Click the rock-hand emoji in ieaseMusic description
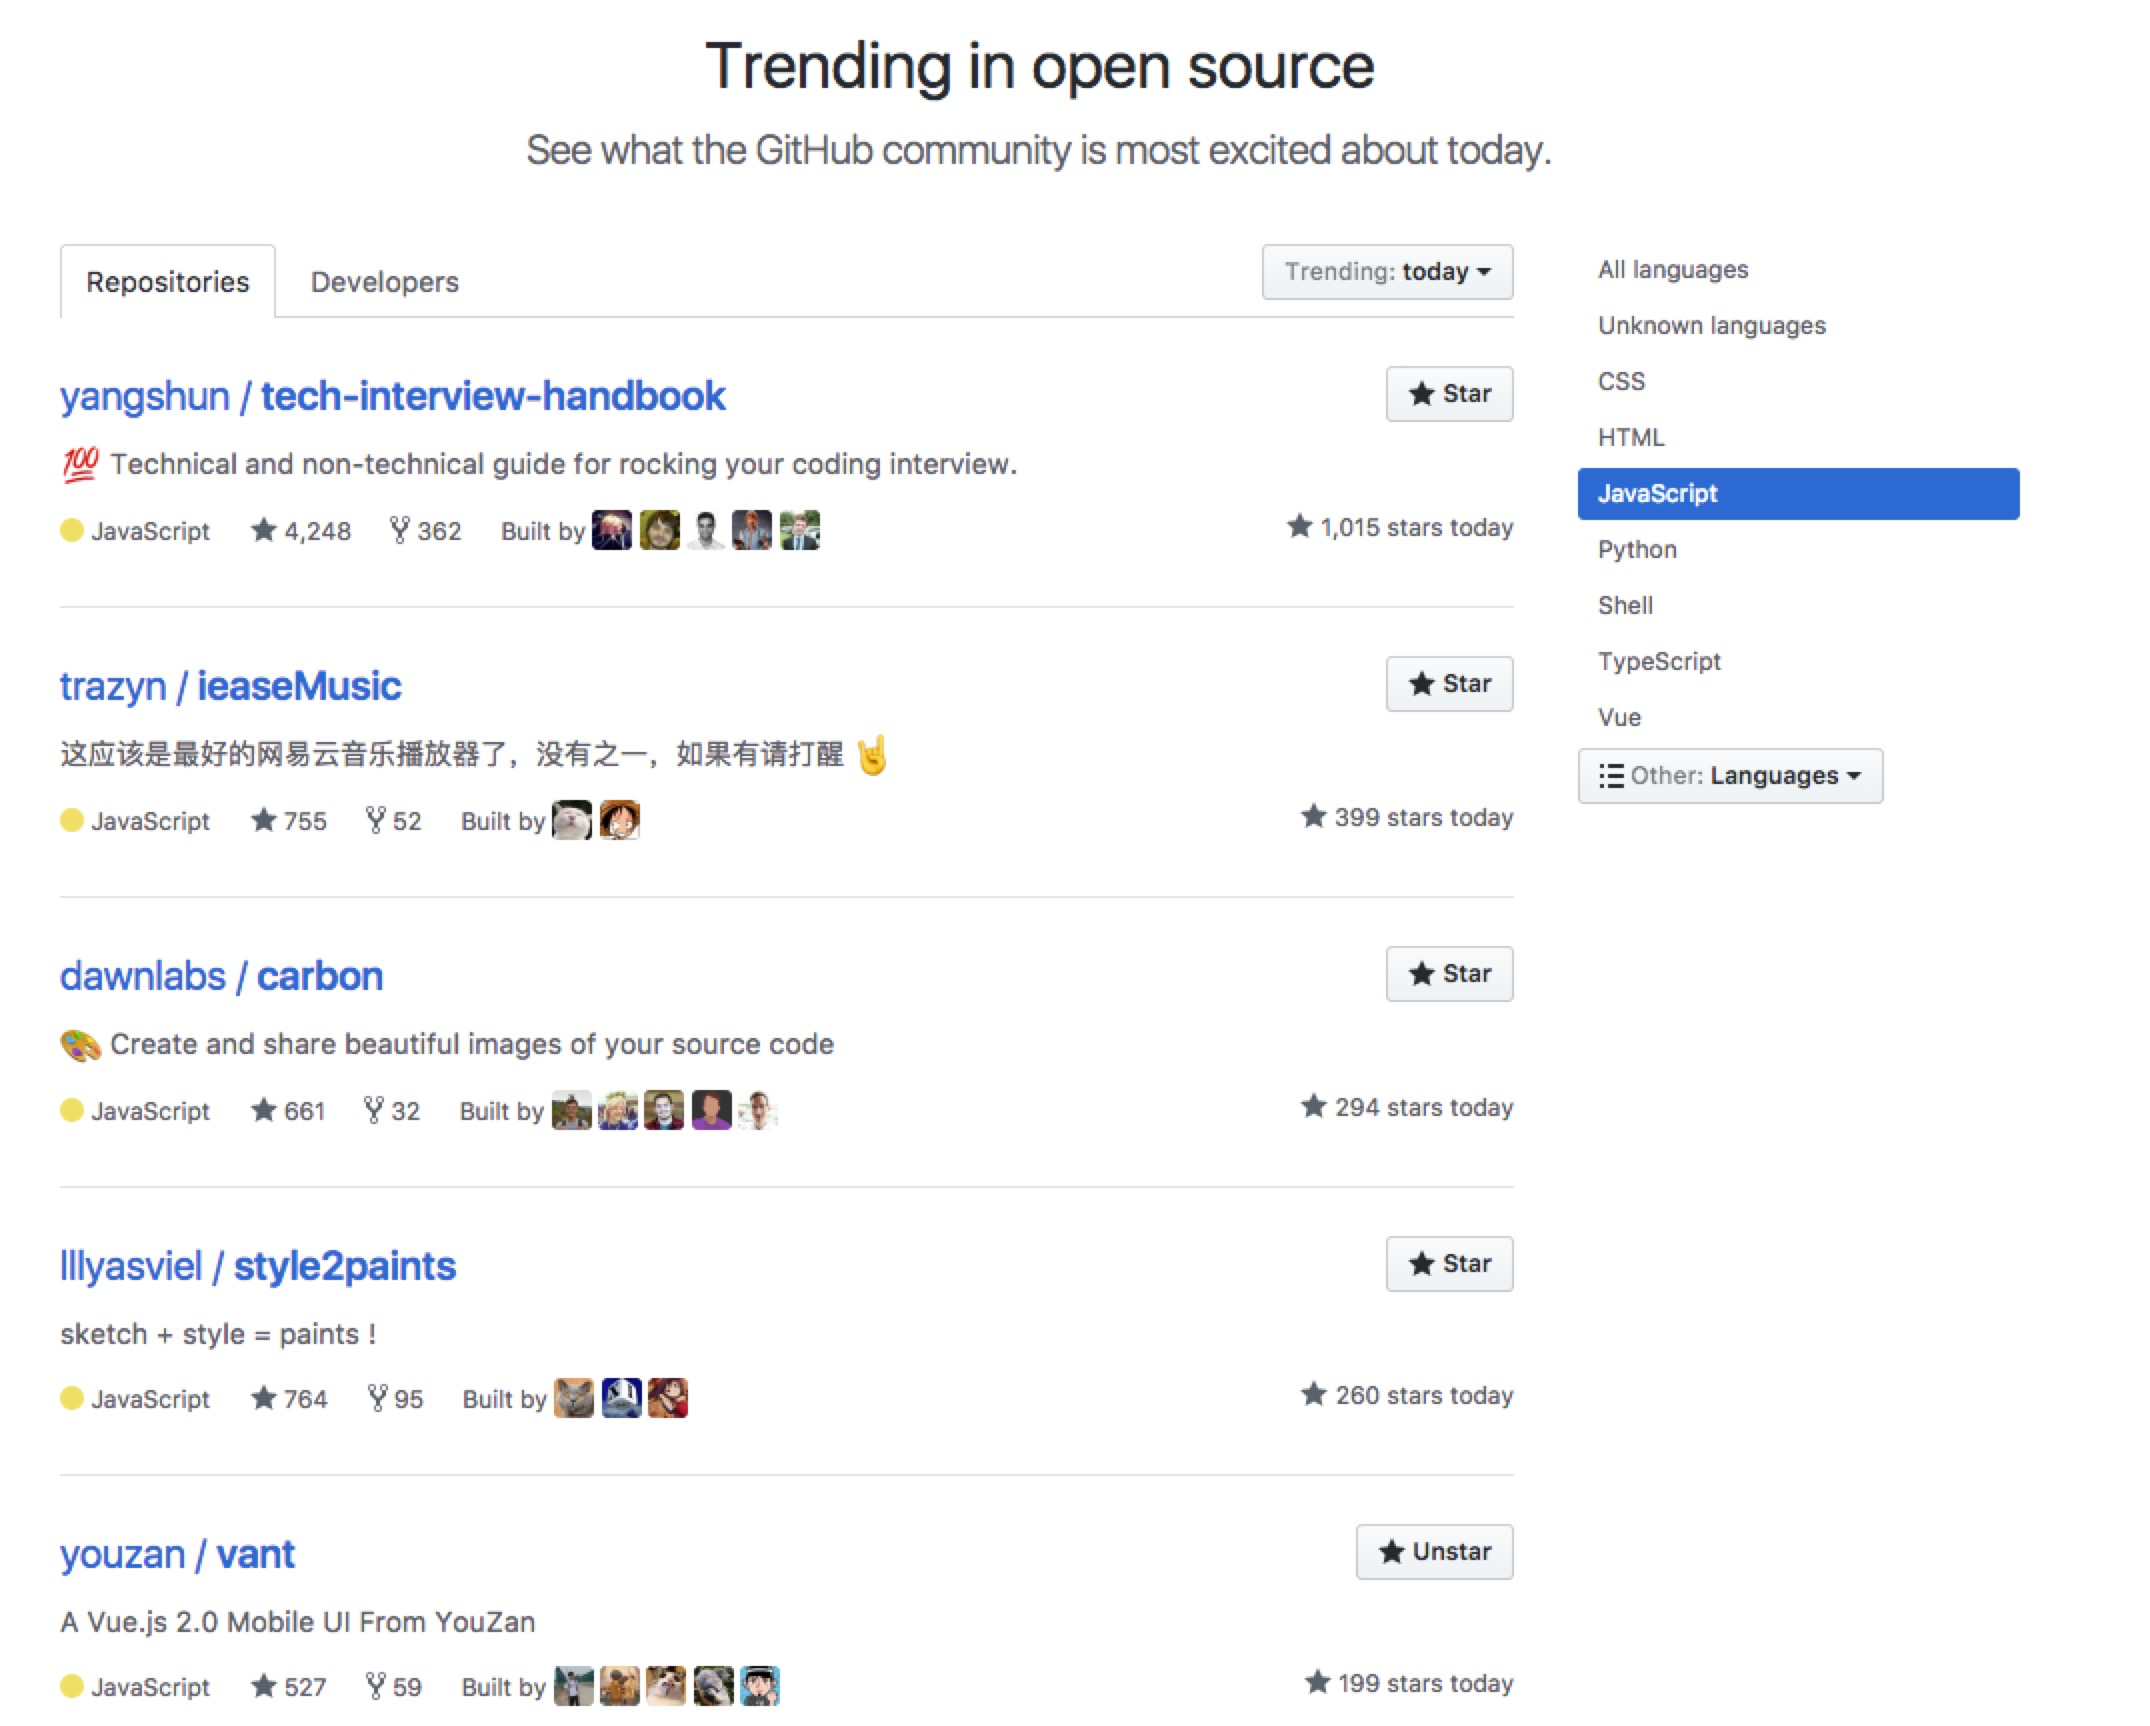 [872, 755]
